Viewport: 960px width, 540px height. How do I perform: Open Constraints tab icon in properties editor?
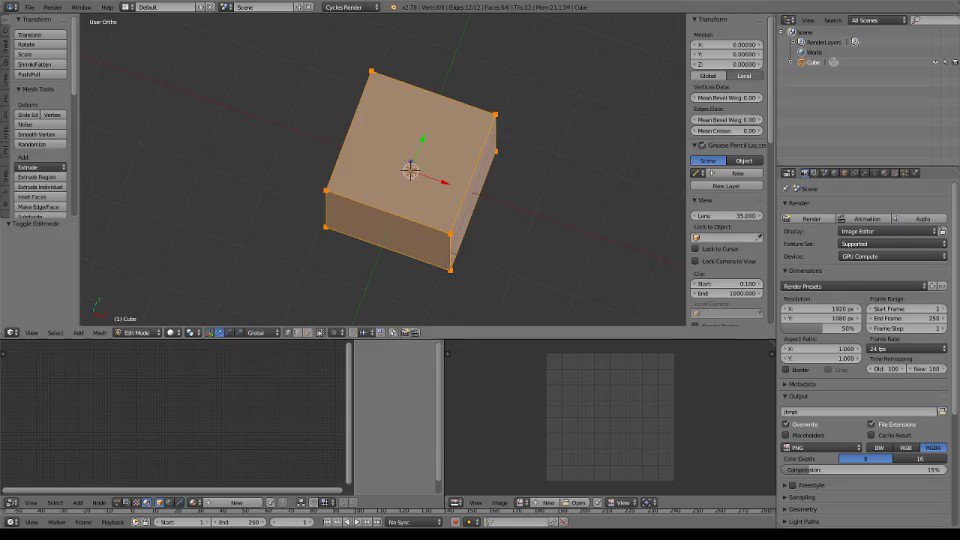854,173
